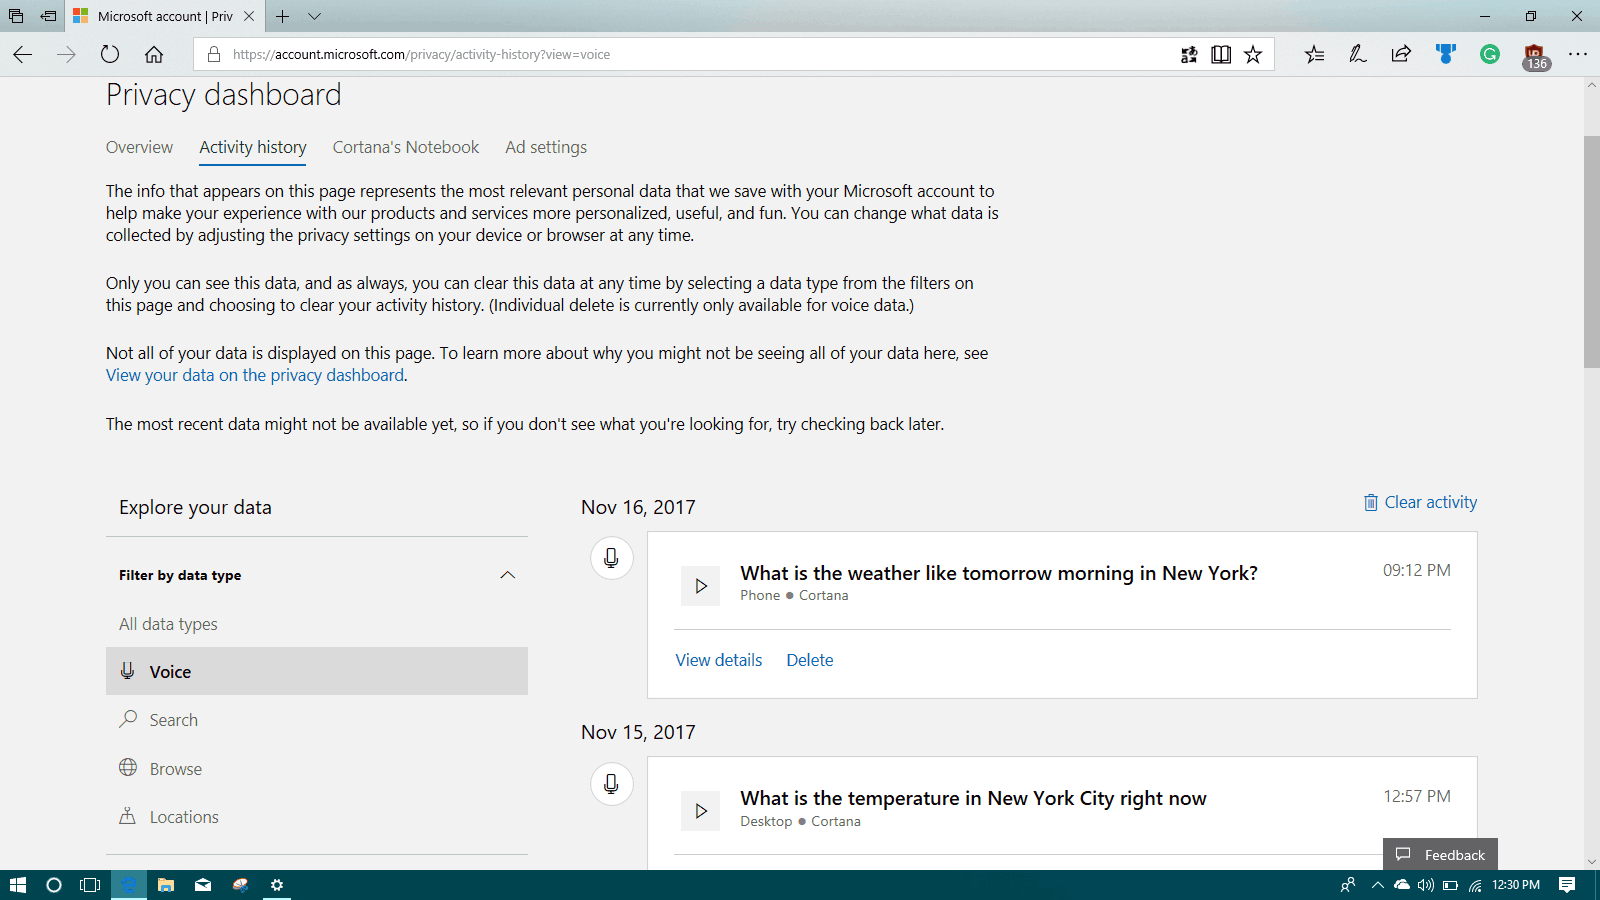Open Reading view book icon in address bar
The height and width of the screenshot is (900, 1600).
click(1221, 55)
